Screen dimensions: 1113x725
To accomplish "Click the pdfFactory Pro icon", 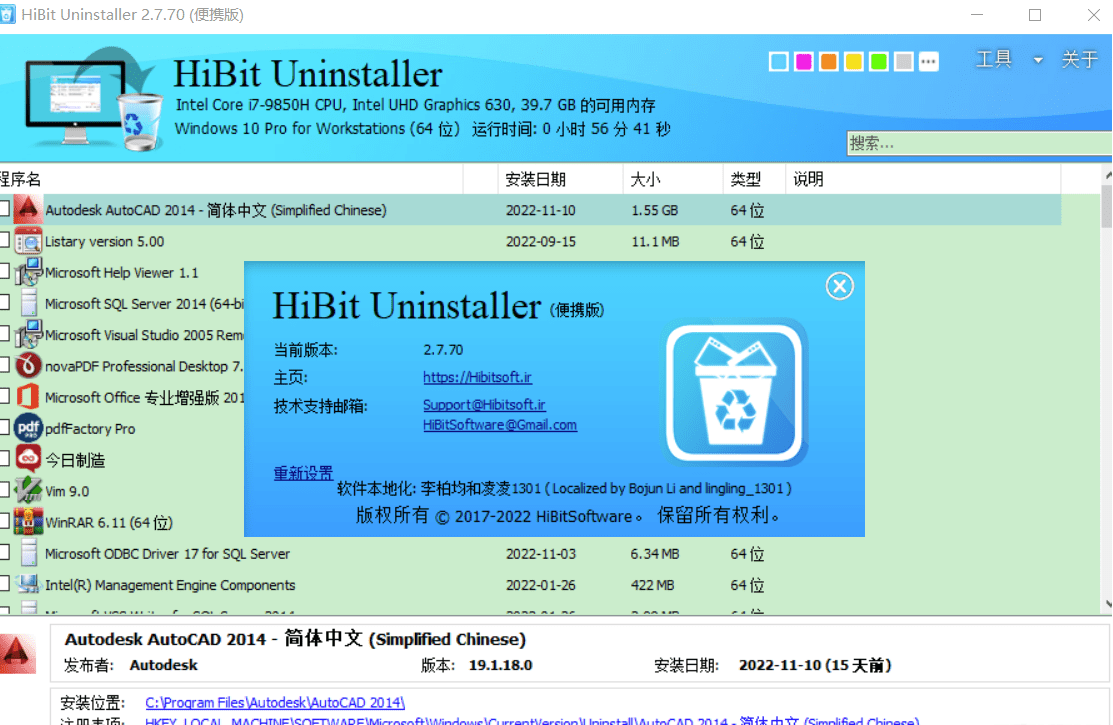I will (x=28, y=429).
